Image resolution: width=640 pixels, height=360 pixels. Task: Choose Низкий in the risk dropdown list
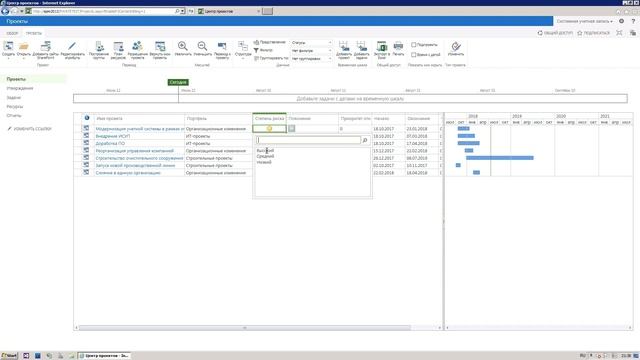pos(264,162)
